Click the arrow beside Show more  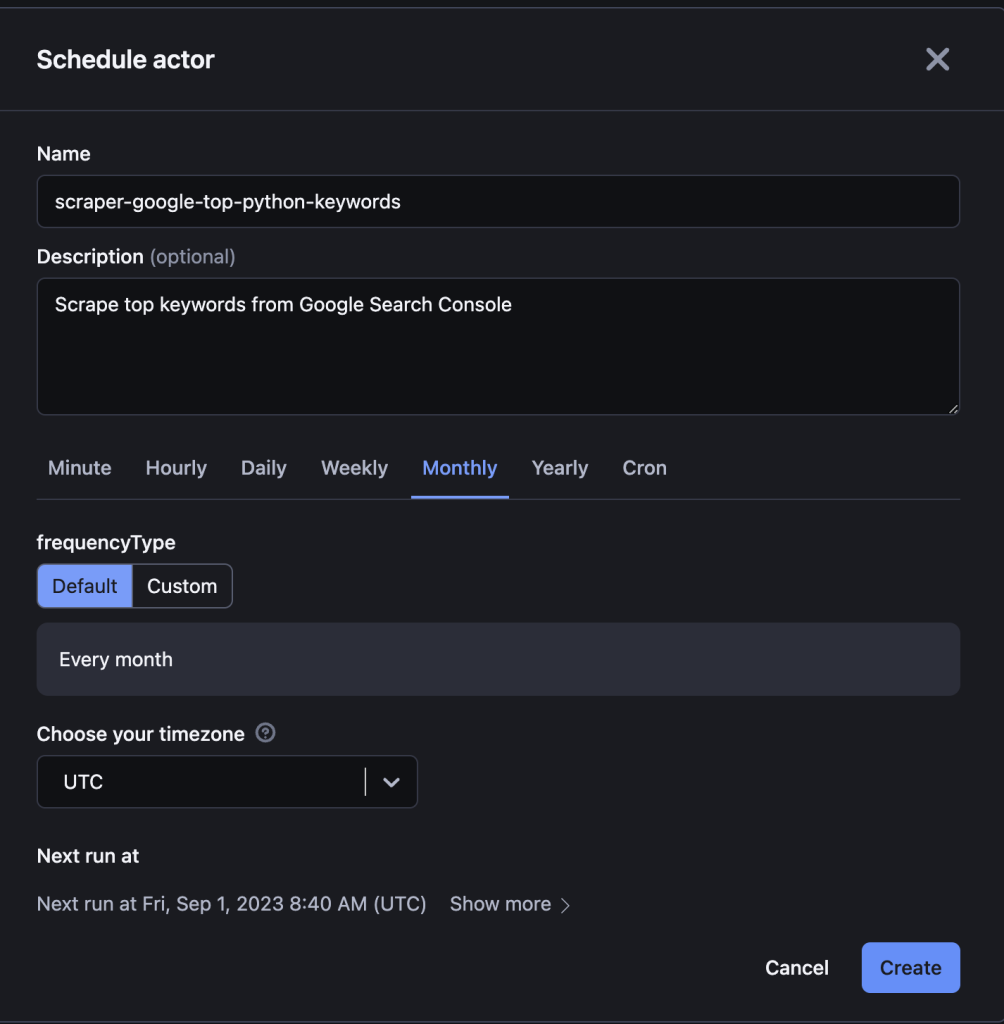[x=566, y=904]
